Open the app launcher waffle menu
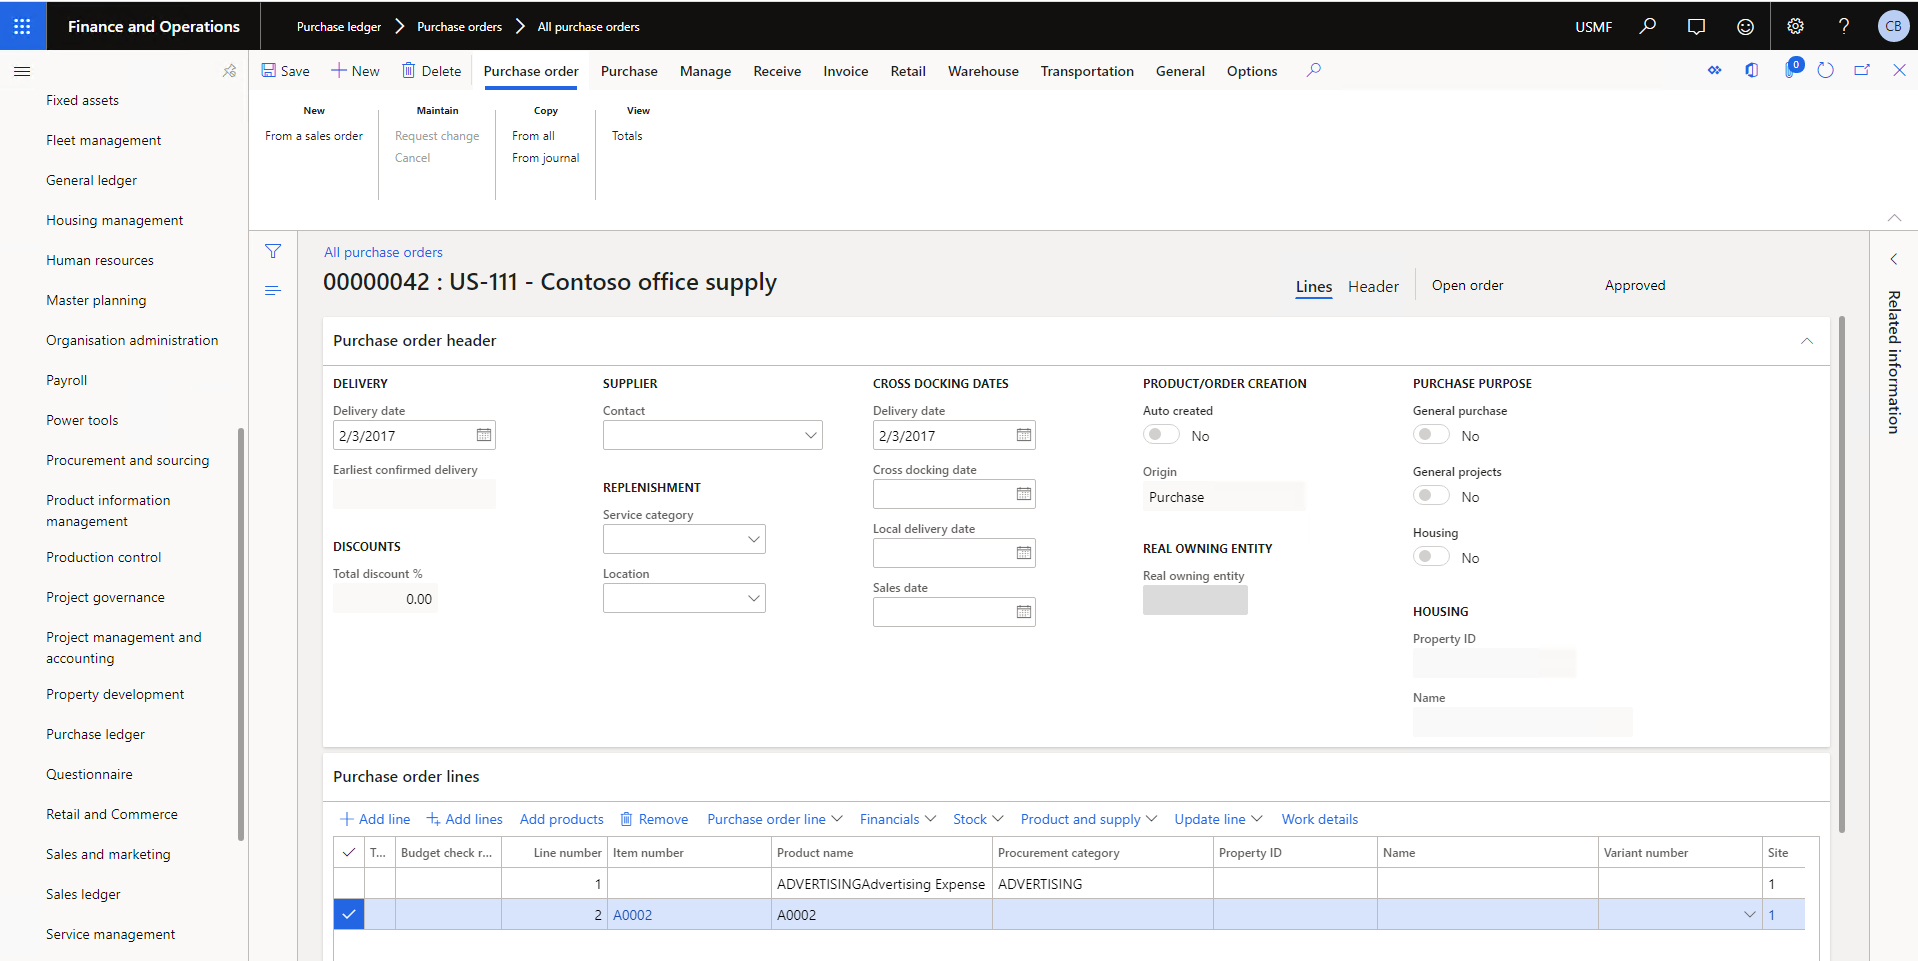 [x=22, y=26]
